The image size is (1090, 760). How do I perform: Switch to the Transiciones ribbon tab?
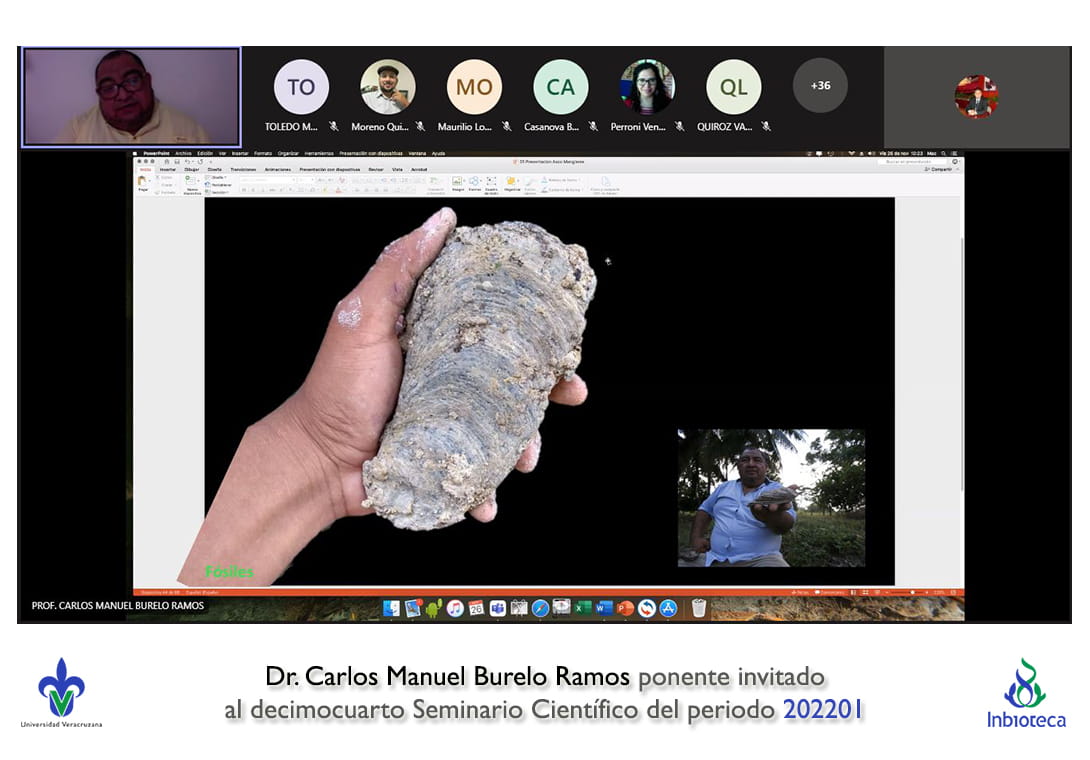[x=245, y=170]
